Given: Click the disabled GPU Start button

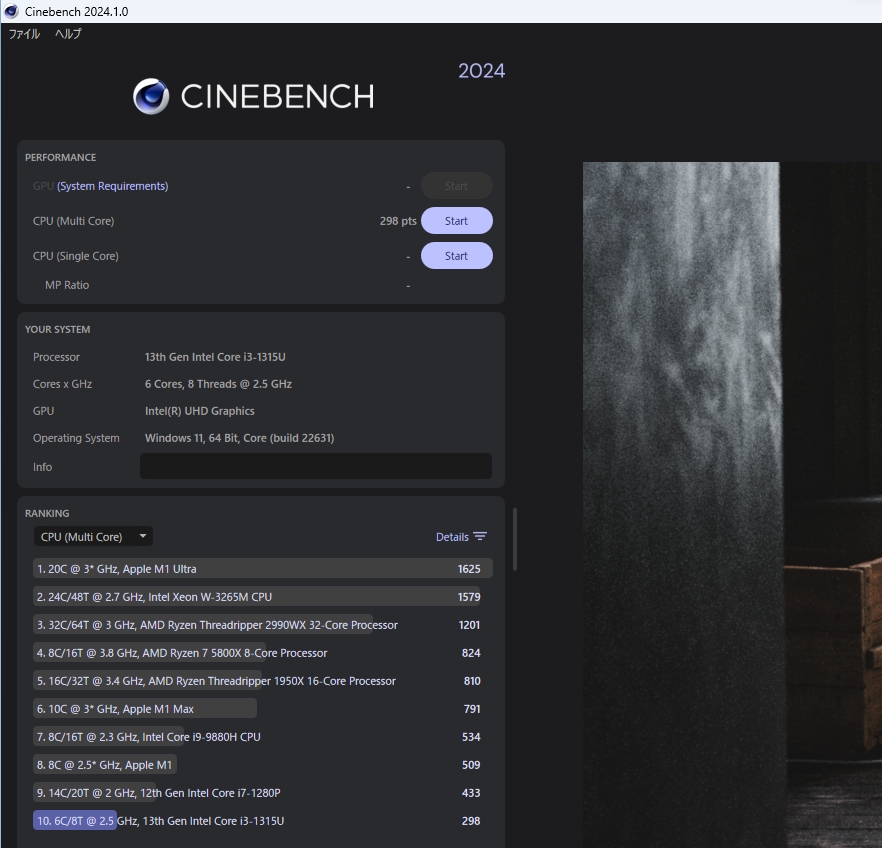Looking at the screenshot, I should click(457, 186).
